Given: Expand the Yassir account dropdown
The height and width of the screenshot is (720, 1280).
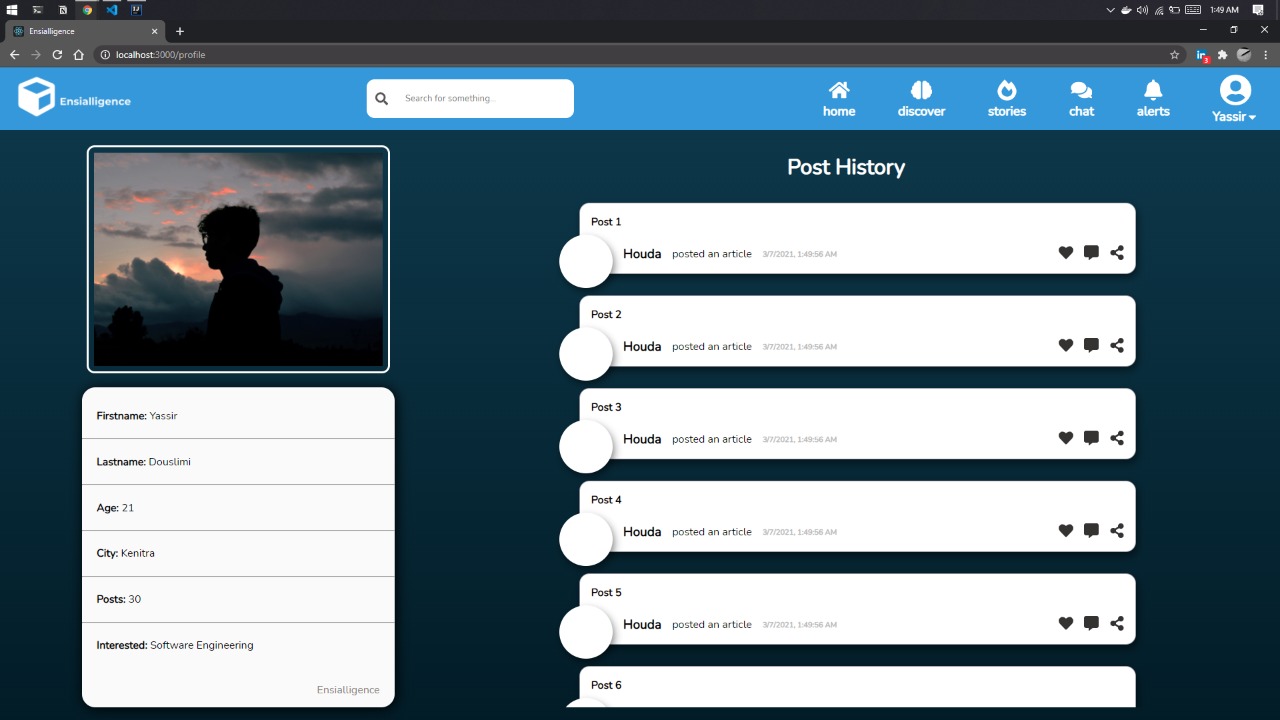Looking at the screenshot, I should [x=1233, y=116].
